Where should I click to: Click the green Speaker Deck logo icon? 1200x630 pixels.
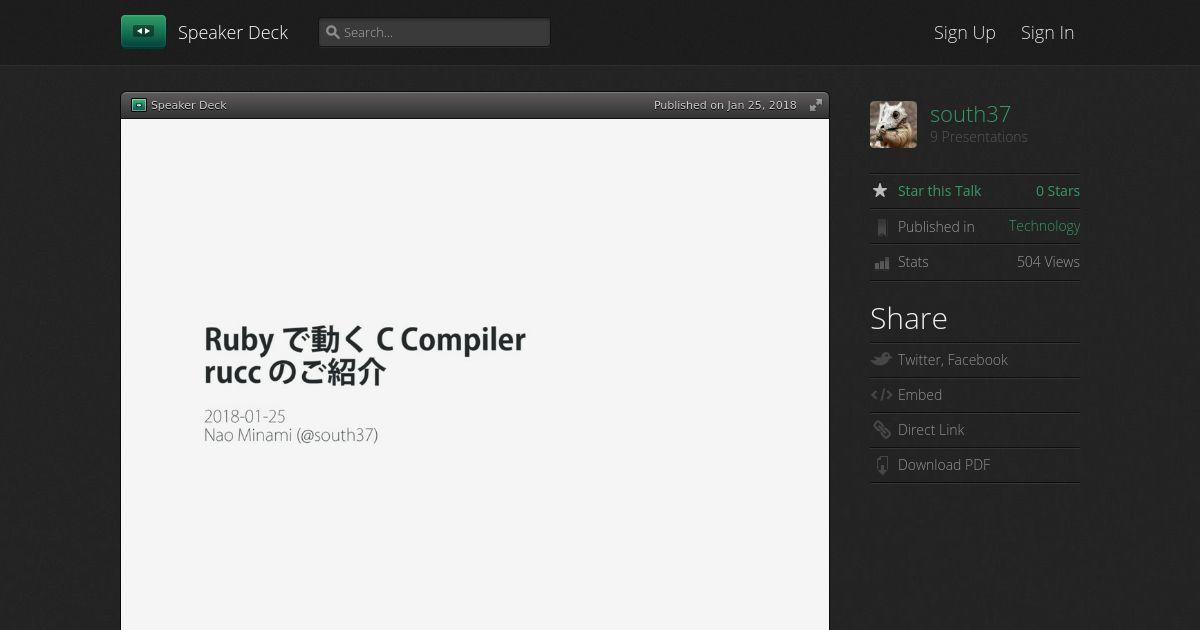[x=143, y=32]
